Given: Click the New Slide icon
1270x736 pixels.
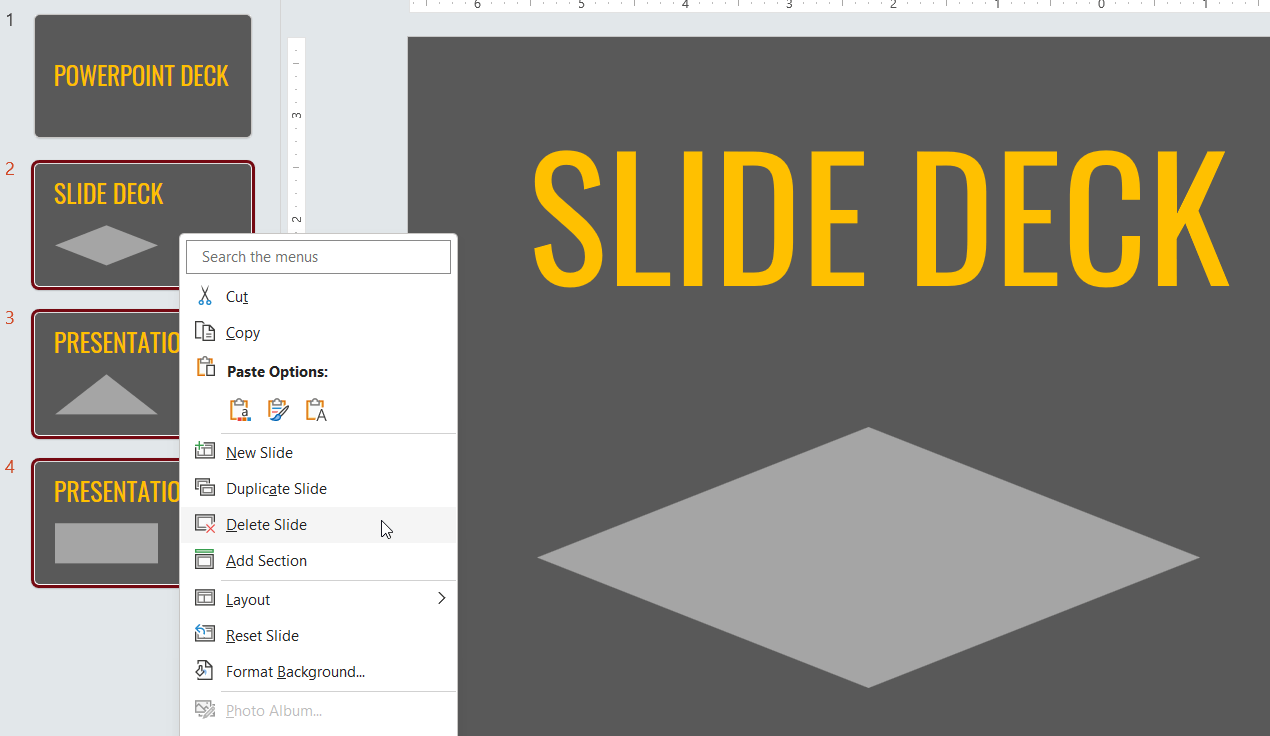Looking at the screenshot, I should point(204,451).
